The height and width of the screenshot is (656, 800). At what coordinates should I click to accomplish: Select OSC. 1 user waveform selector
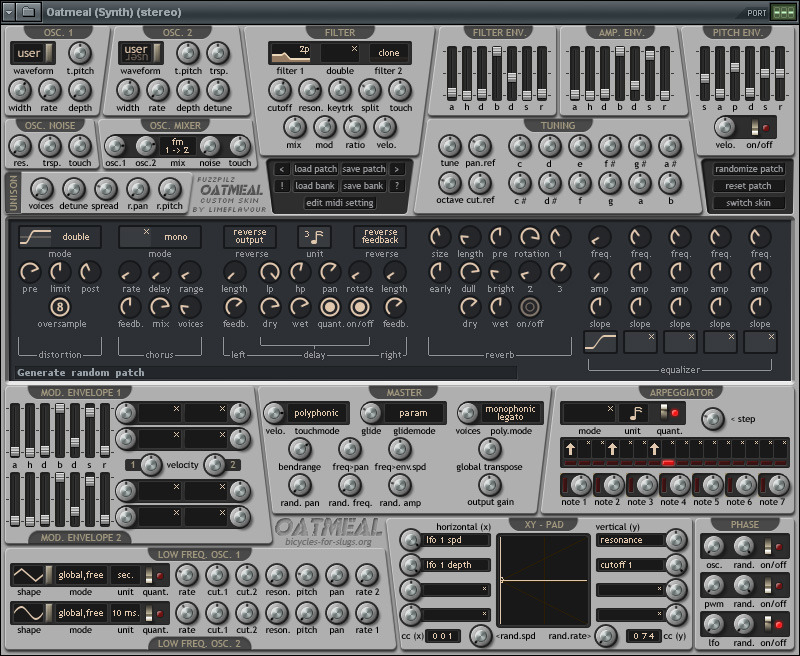pyautogui.click(x=33, y=53)
